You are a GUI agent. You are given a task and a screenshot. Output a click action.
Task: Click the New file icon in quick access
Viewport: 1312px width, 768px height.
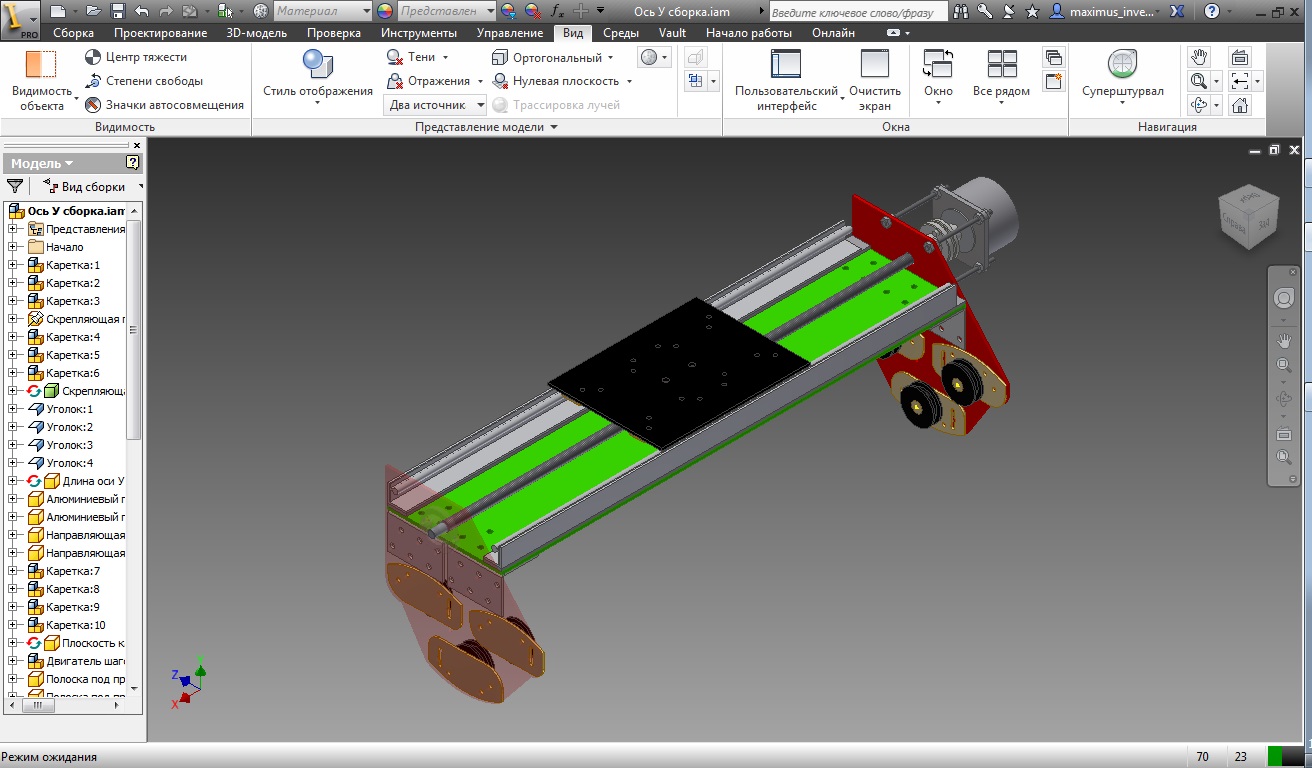pos(58,11)
